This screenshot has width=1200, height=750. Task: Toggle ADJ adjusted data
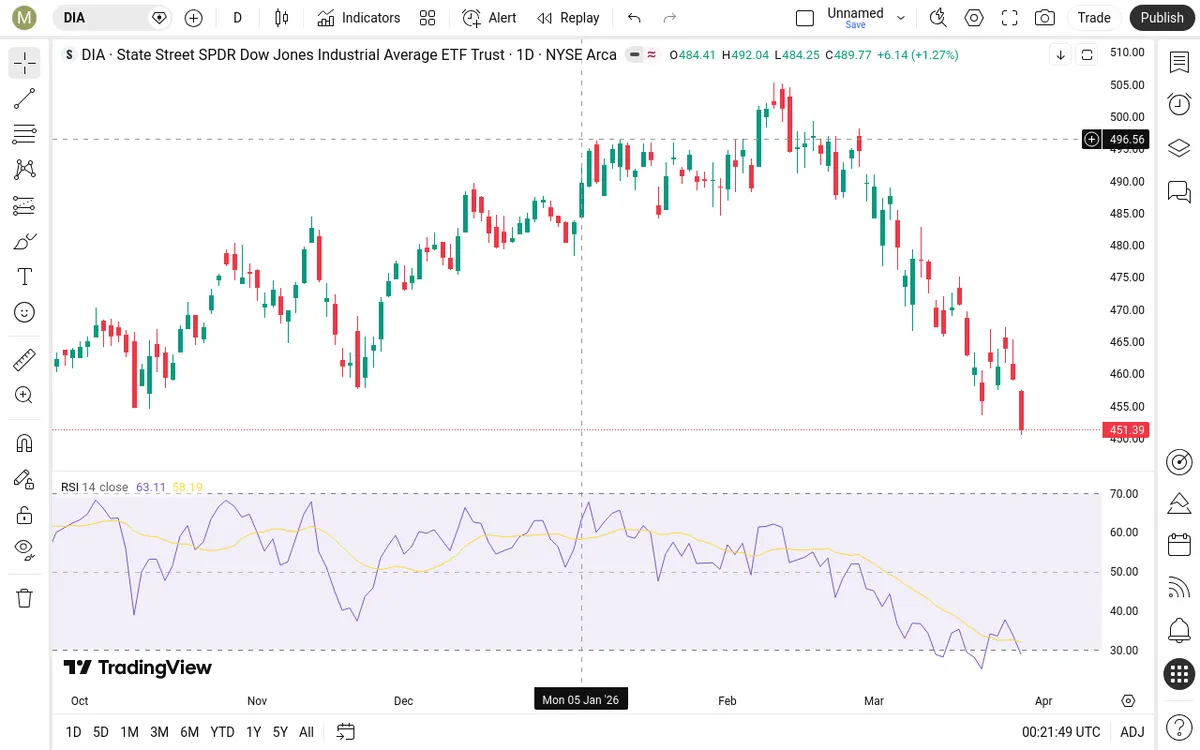(x=1132, y=732)
